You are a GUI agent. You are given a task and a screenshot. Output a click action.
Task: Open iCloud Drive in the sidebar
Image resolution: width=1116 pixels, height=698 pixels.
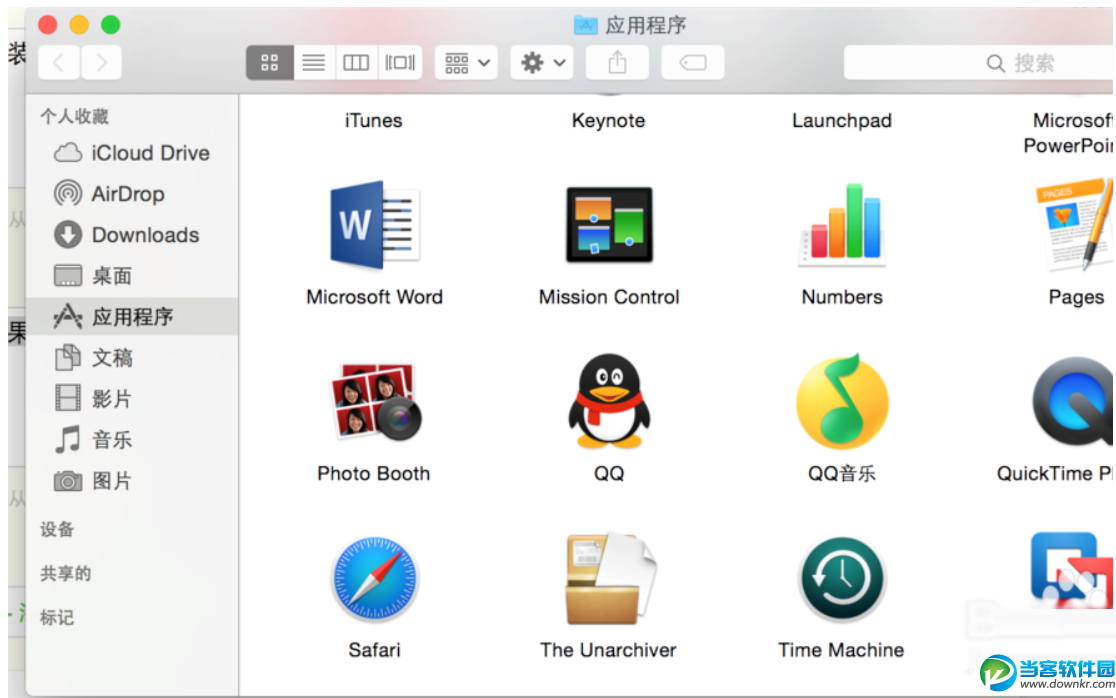132,153
